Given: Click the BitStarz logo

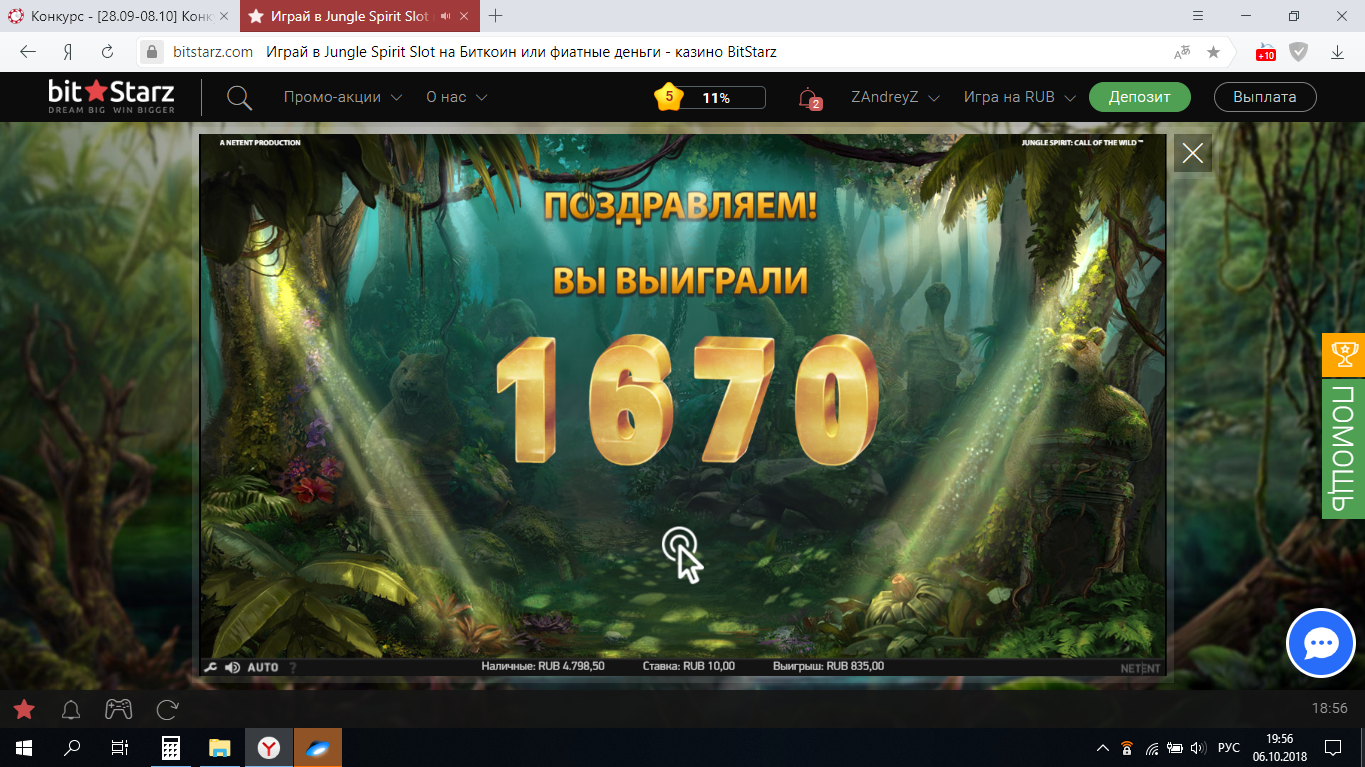Looking at the screenshot, I should pyautogui.click(x=111, y=97).
